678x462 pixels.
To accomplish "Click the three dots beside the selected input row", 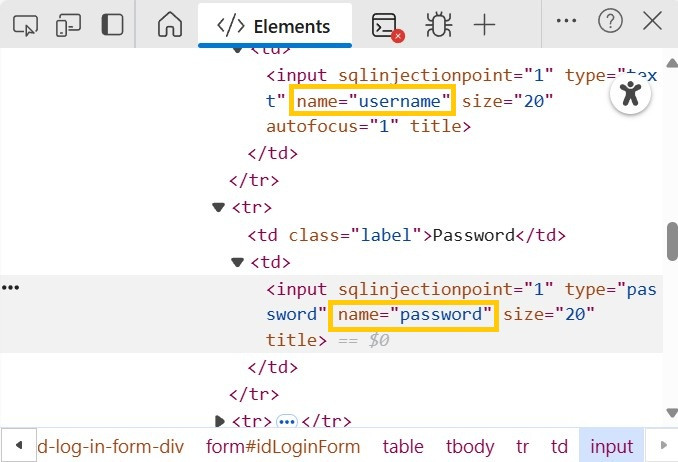I will pos(11,288).
